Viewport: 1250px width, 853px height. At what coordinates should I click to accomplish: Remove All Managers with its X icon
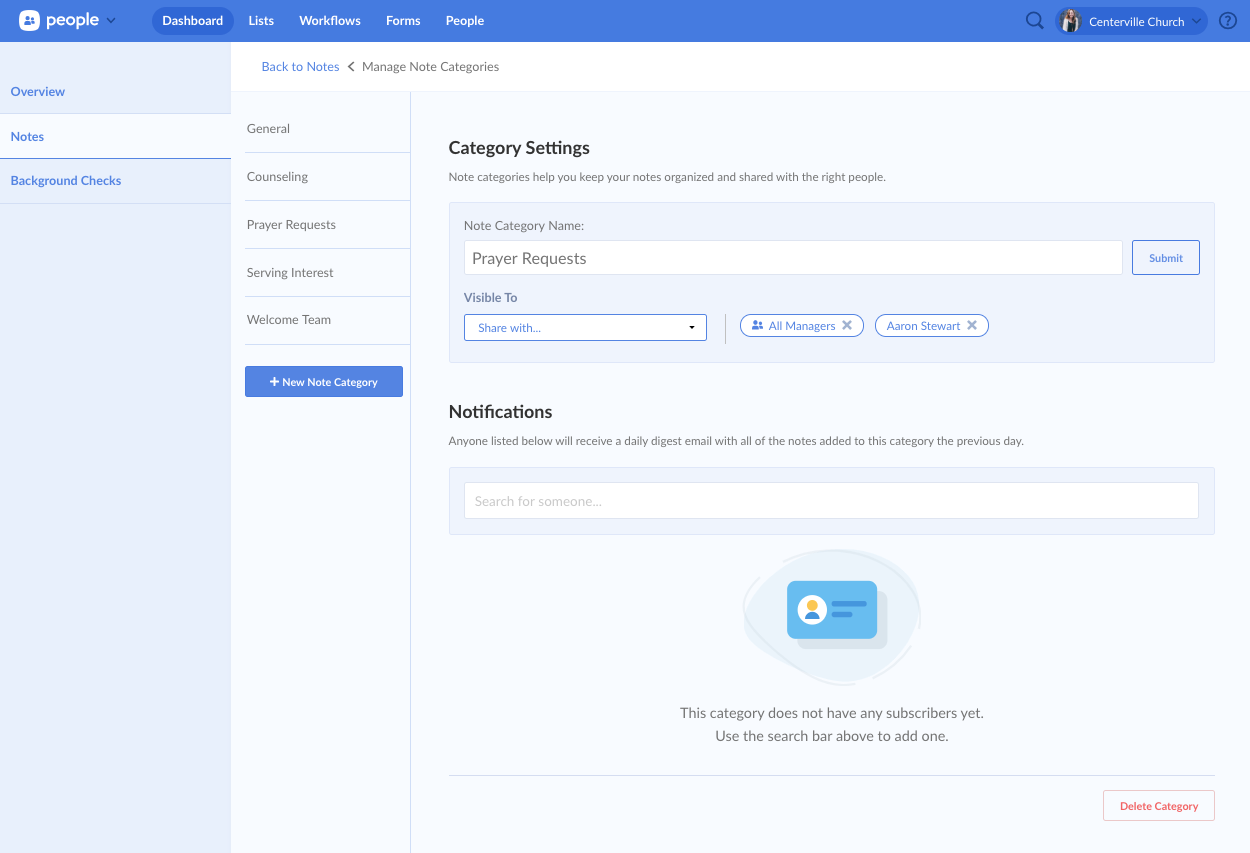click(847, 326)
